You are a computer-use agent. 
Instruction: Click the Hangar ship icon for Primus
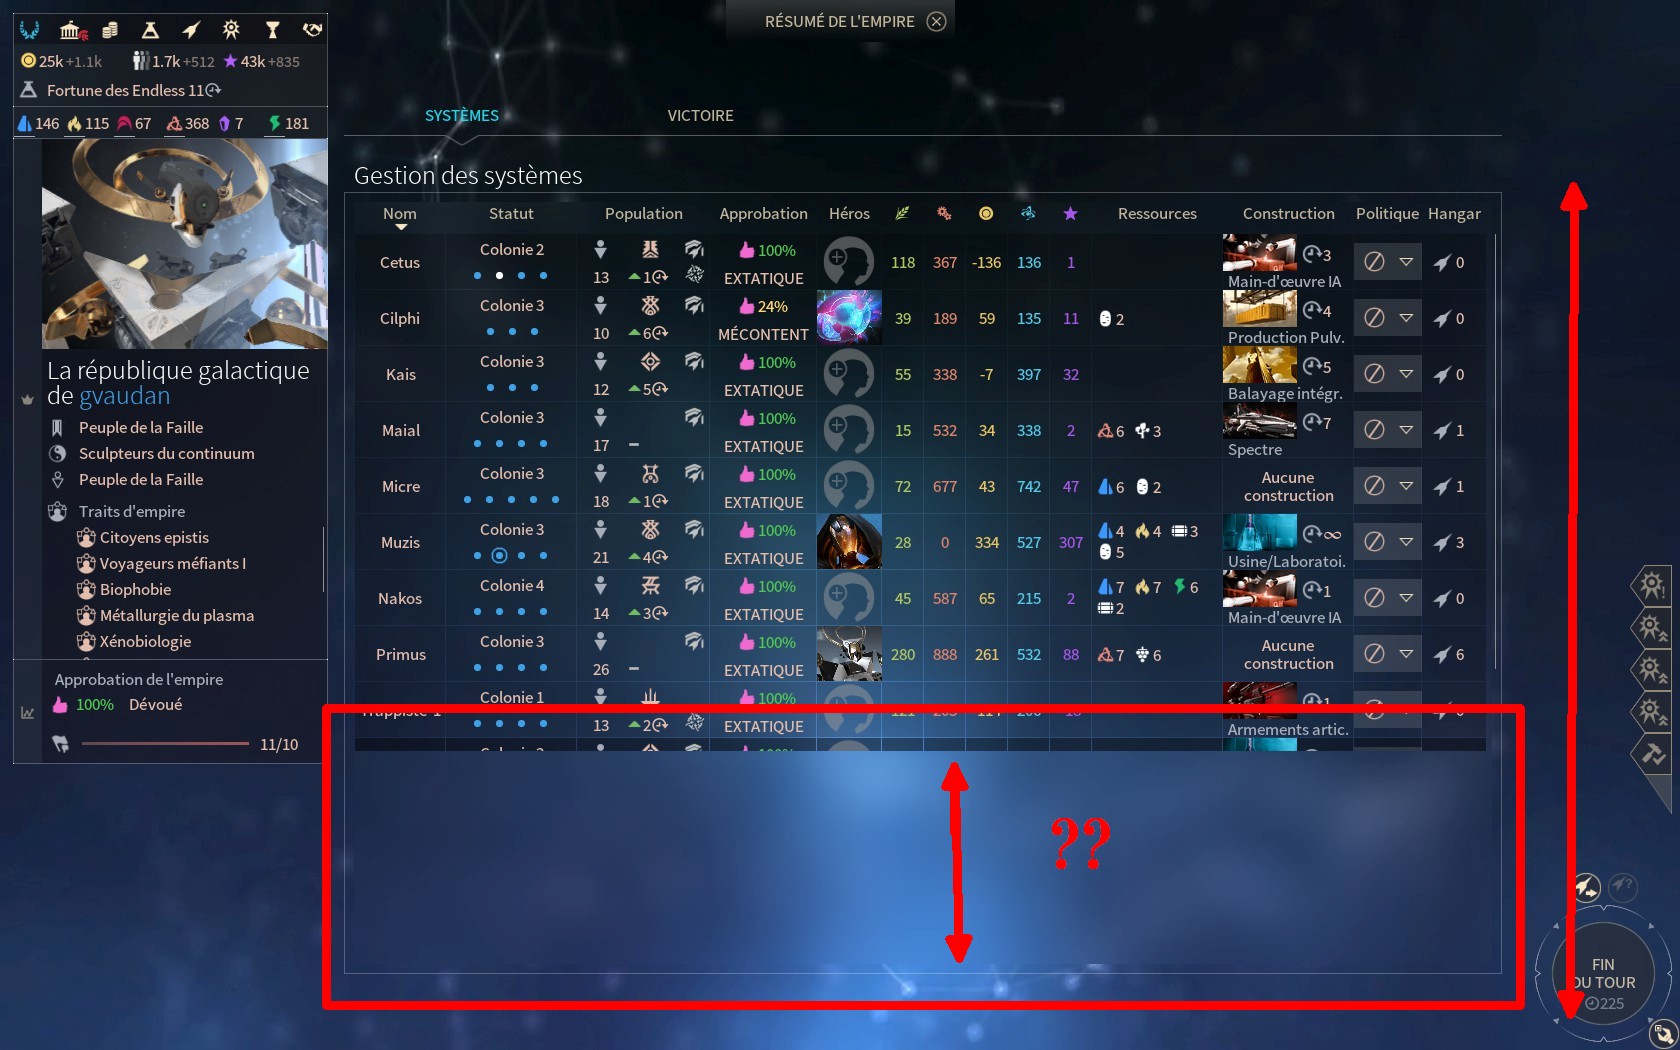click(1441, 655)
